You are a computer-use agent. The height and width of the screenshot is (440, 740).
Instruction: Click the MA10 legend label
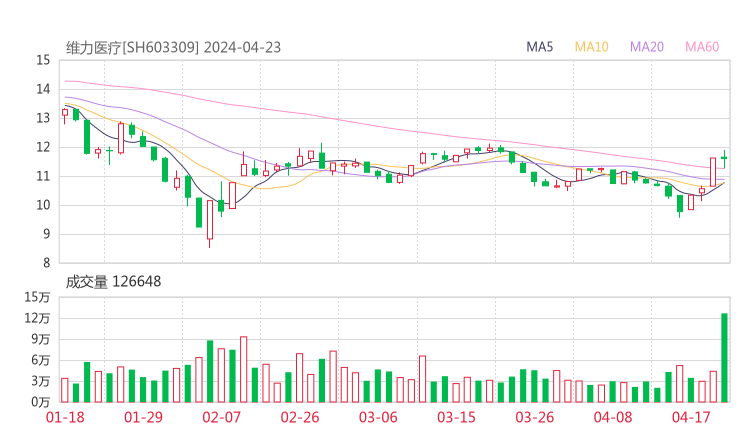591,47
